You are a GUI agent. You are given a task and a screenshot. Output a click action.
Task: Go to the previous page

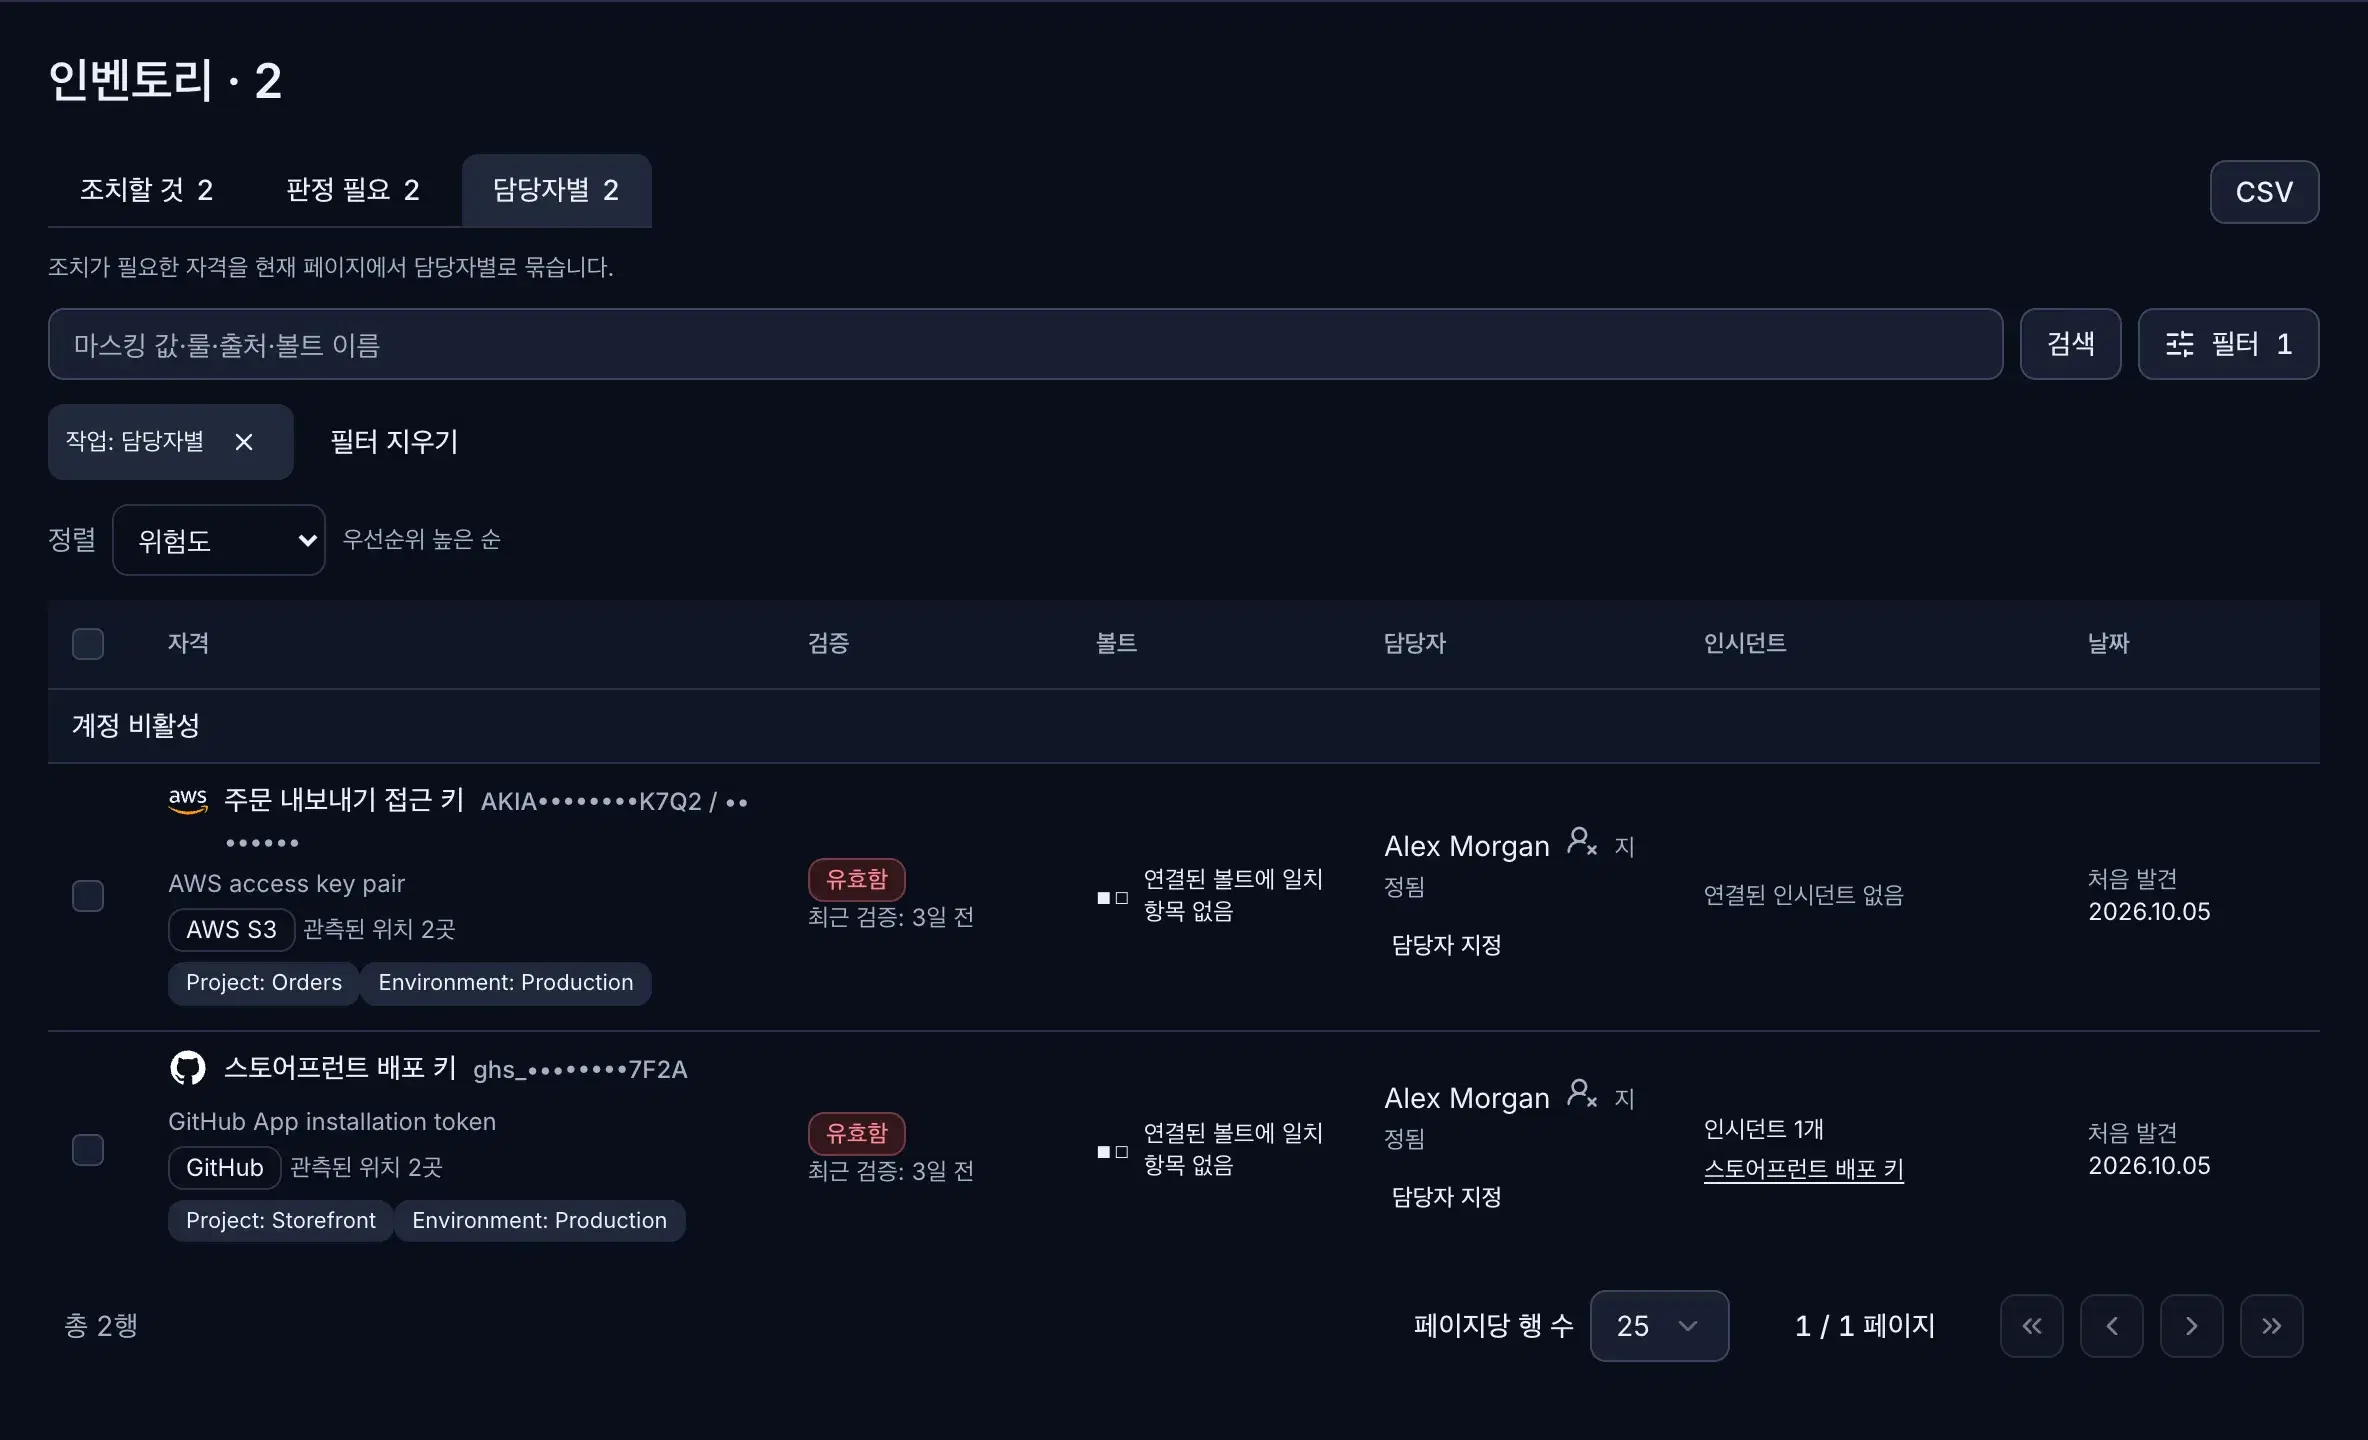(2112, 1326)
